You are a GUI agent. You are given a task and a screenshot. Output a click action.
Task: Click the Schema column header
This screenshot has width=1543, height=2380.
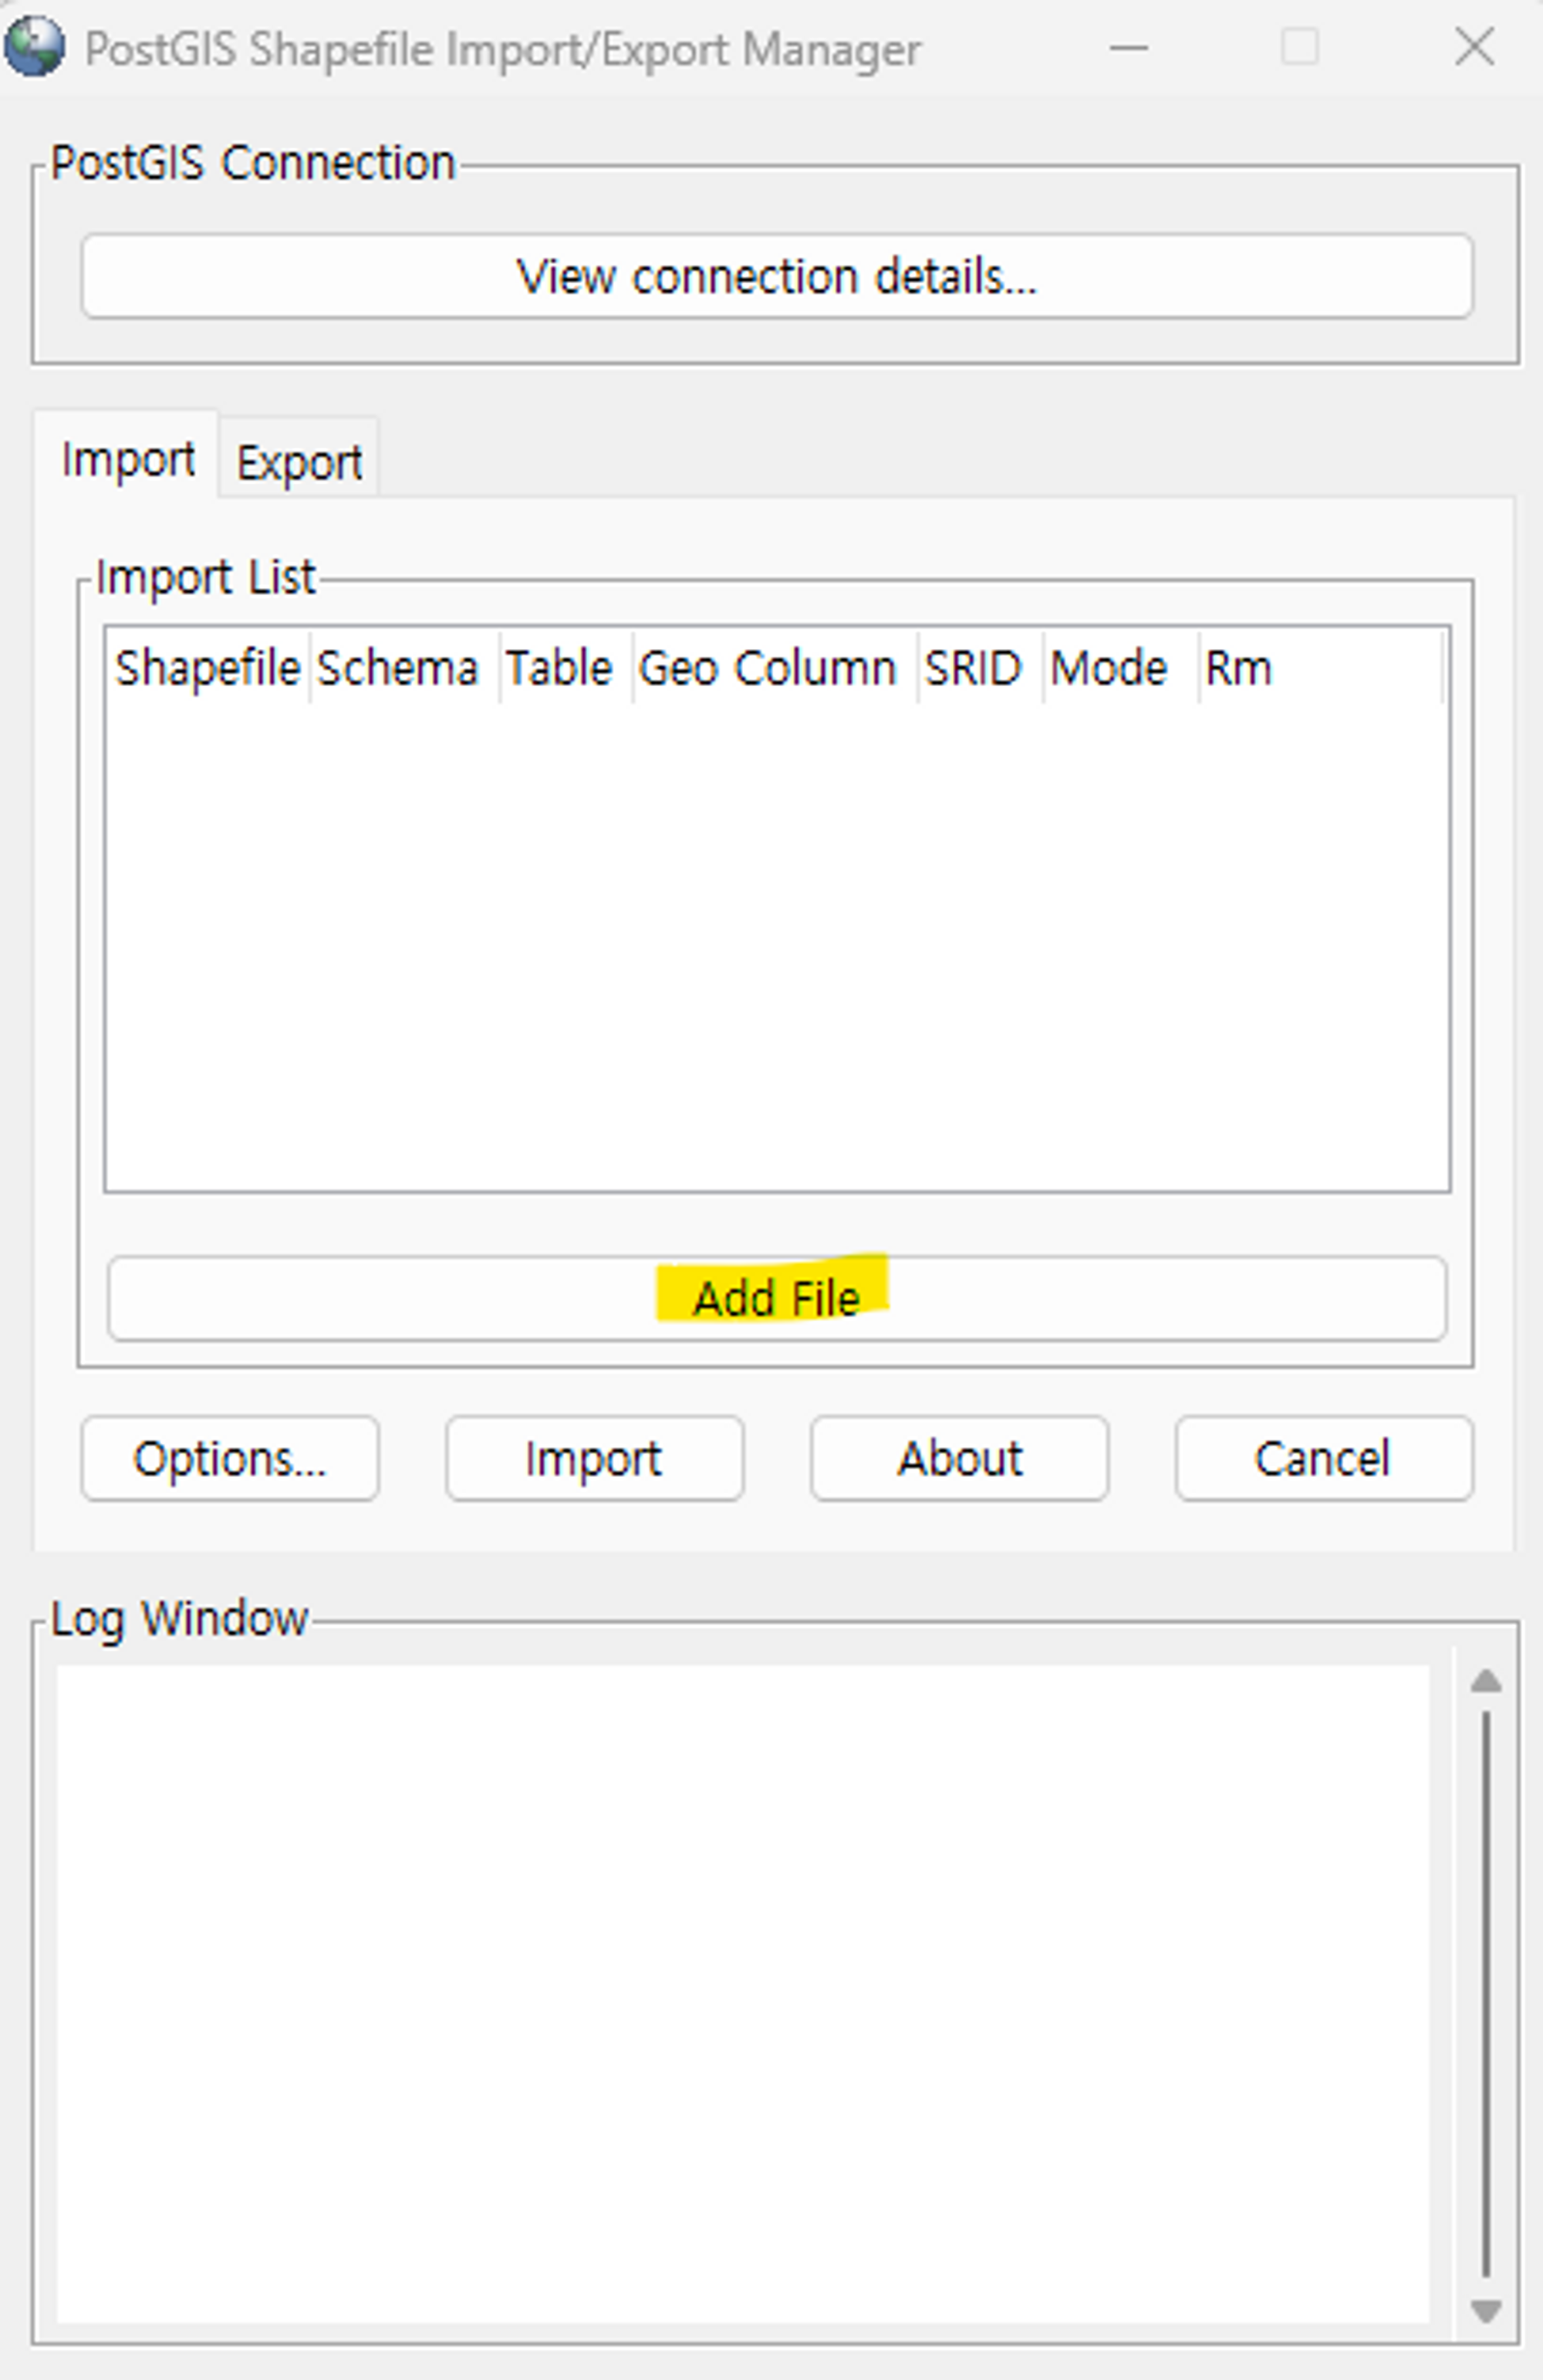click(404, 667)
